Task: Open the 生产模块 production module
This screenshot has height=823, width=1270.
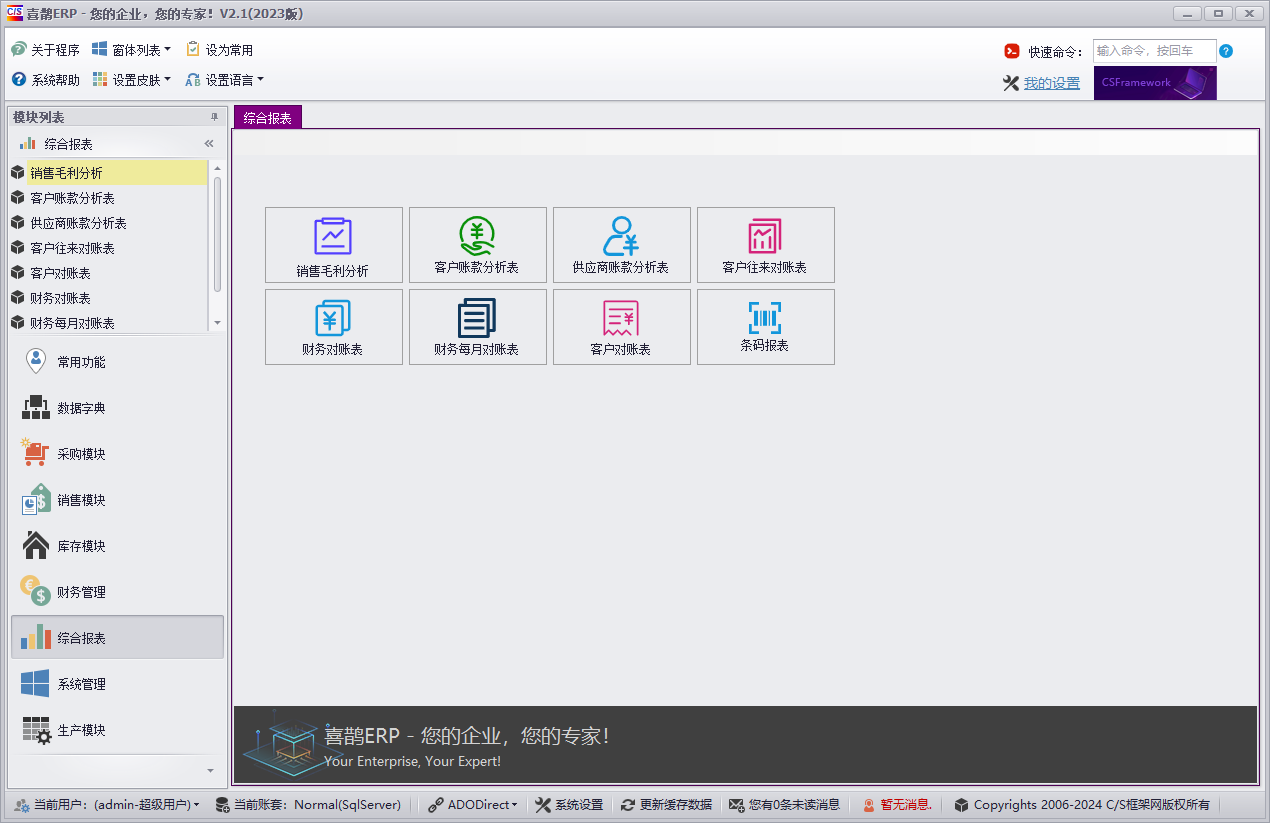Action: pyautogui.click(x=117, y=730)
